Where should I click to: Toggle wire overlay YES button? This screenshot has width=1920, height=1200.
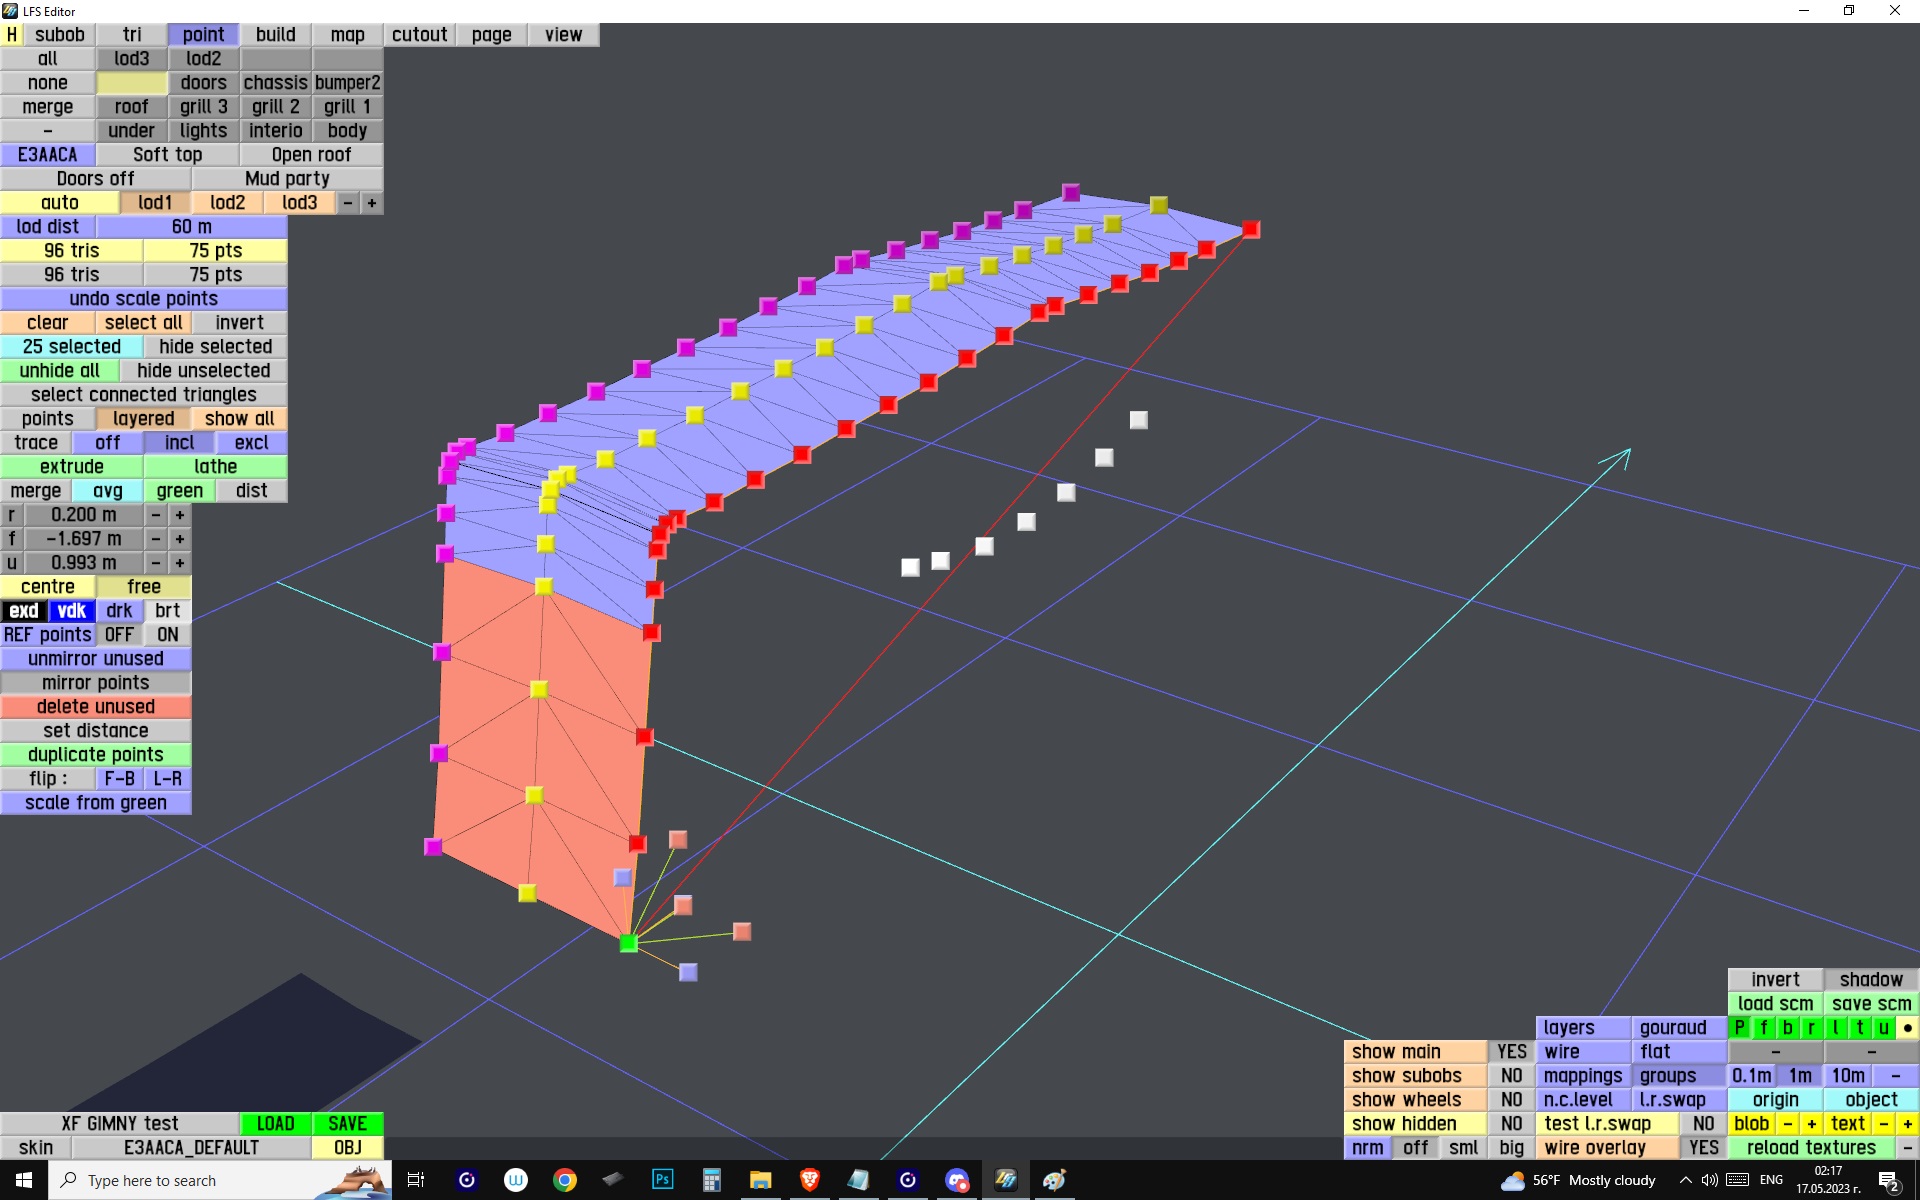[1703, 1148]
